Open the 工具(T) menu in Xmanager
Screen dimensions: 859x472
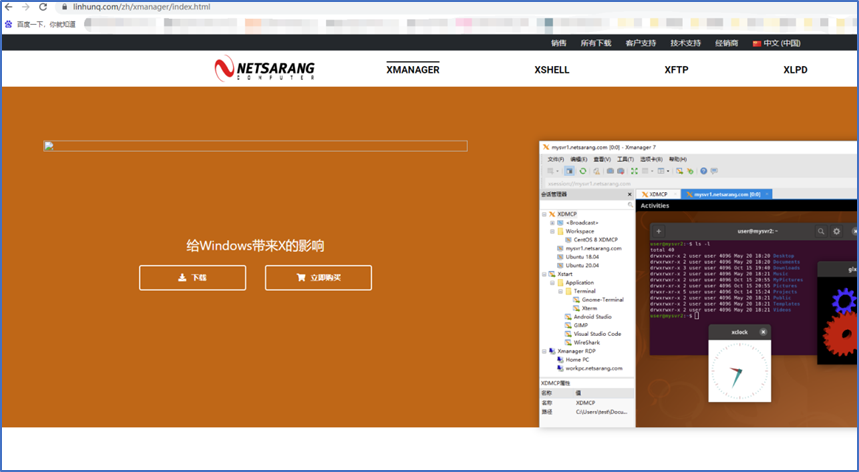click(x=625, y=159)
